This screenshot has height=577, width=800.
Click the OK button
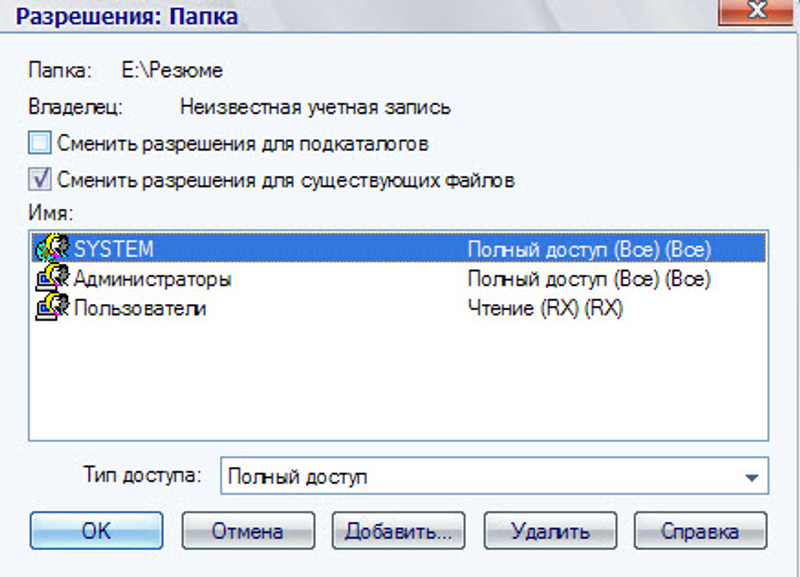pyautogui.click(x=96, y=531)
